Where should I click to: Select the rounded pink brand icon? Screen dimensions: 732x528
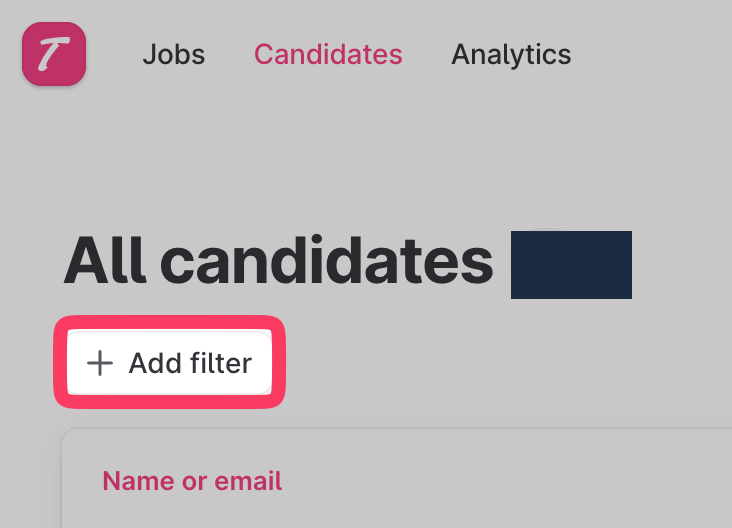[x=54, y=54]
